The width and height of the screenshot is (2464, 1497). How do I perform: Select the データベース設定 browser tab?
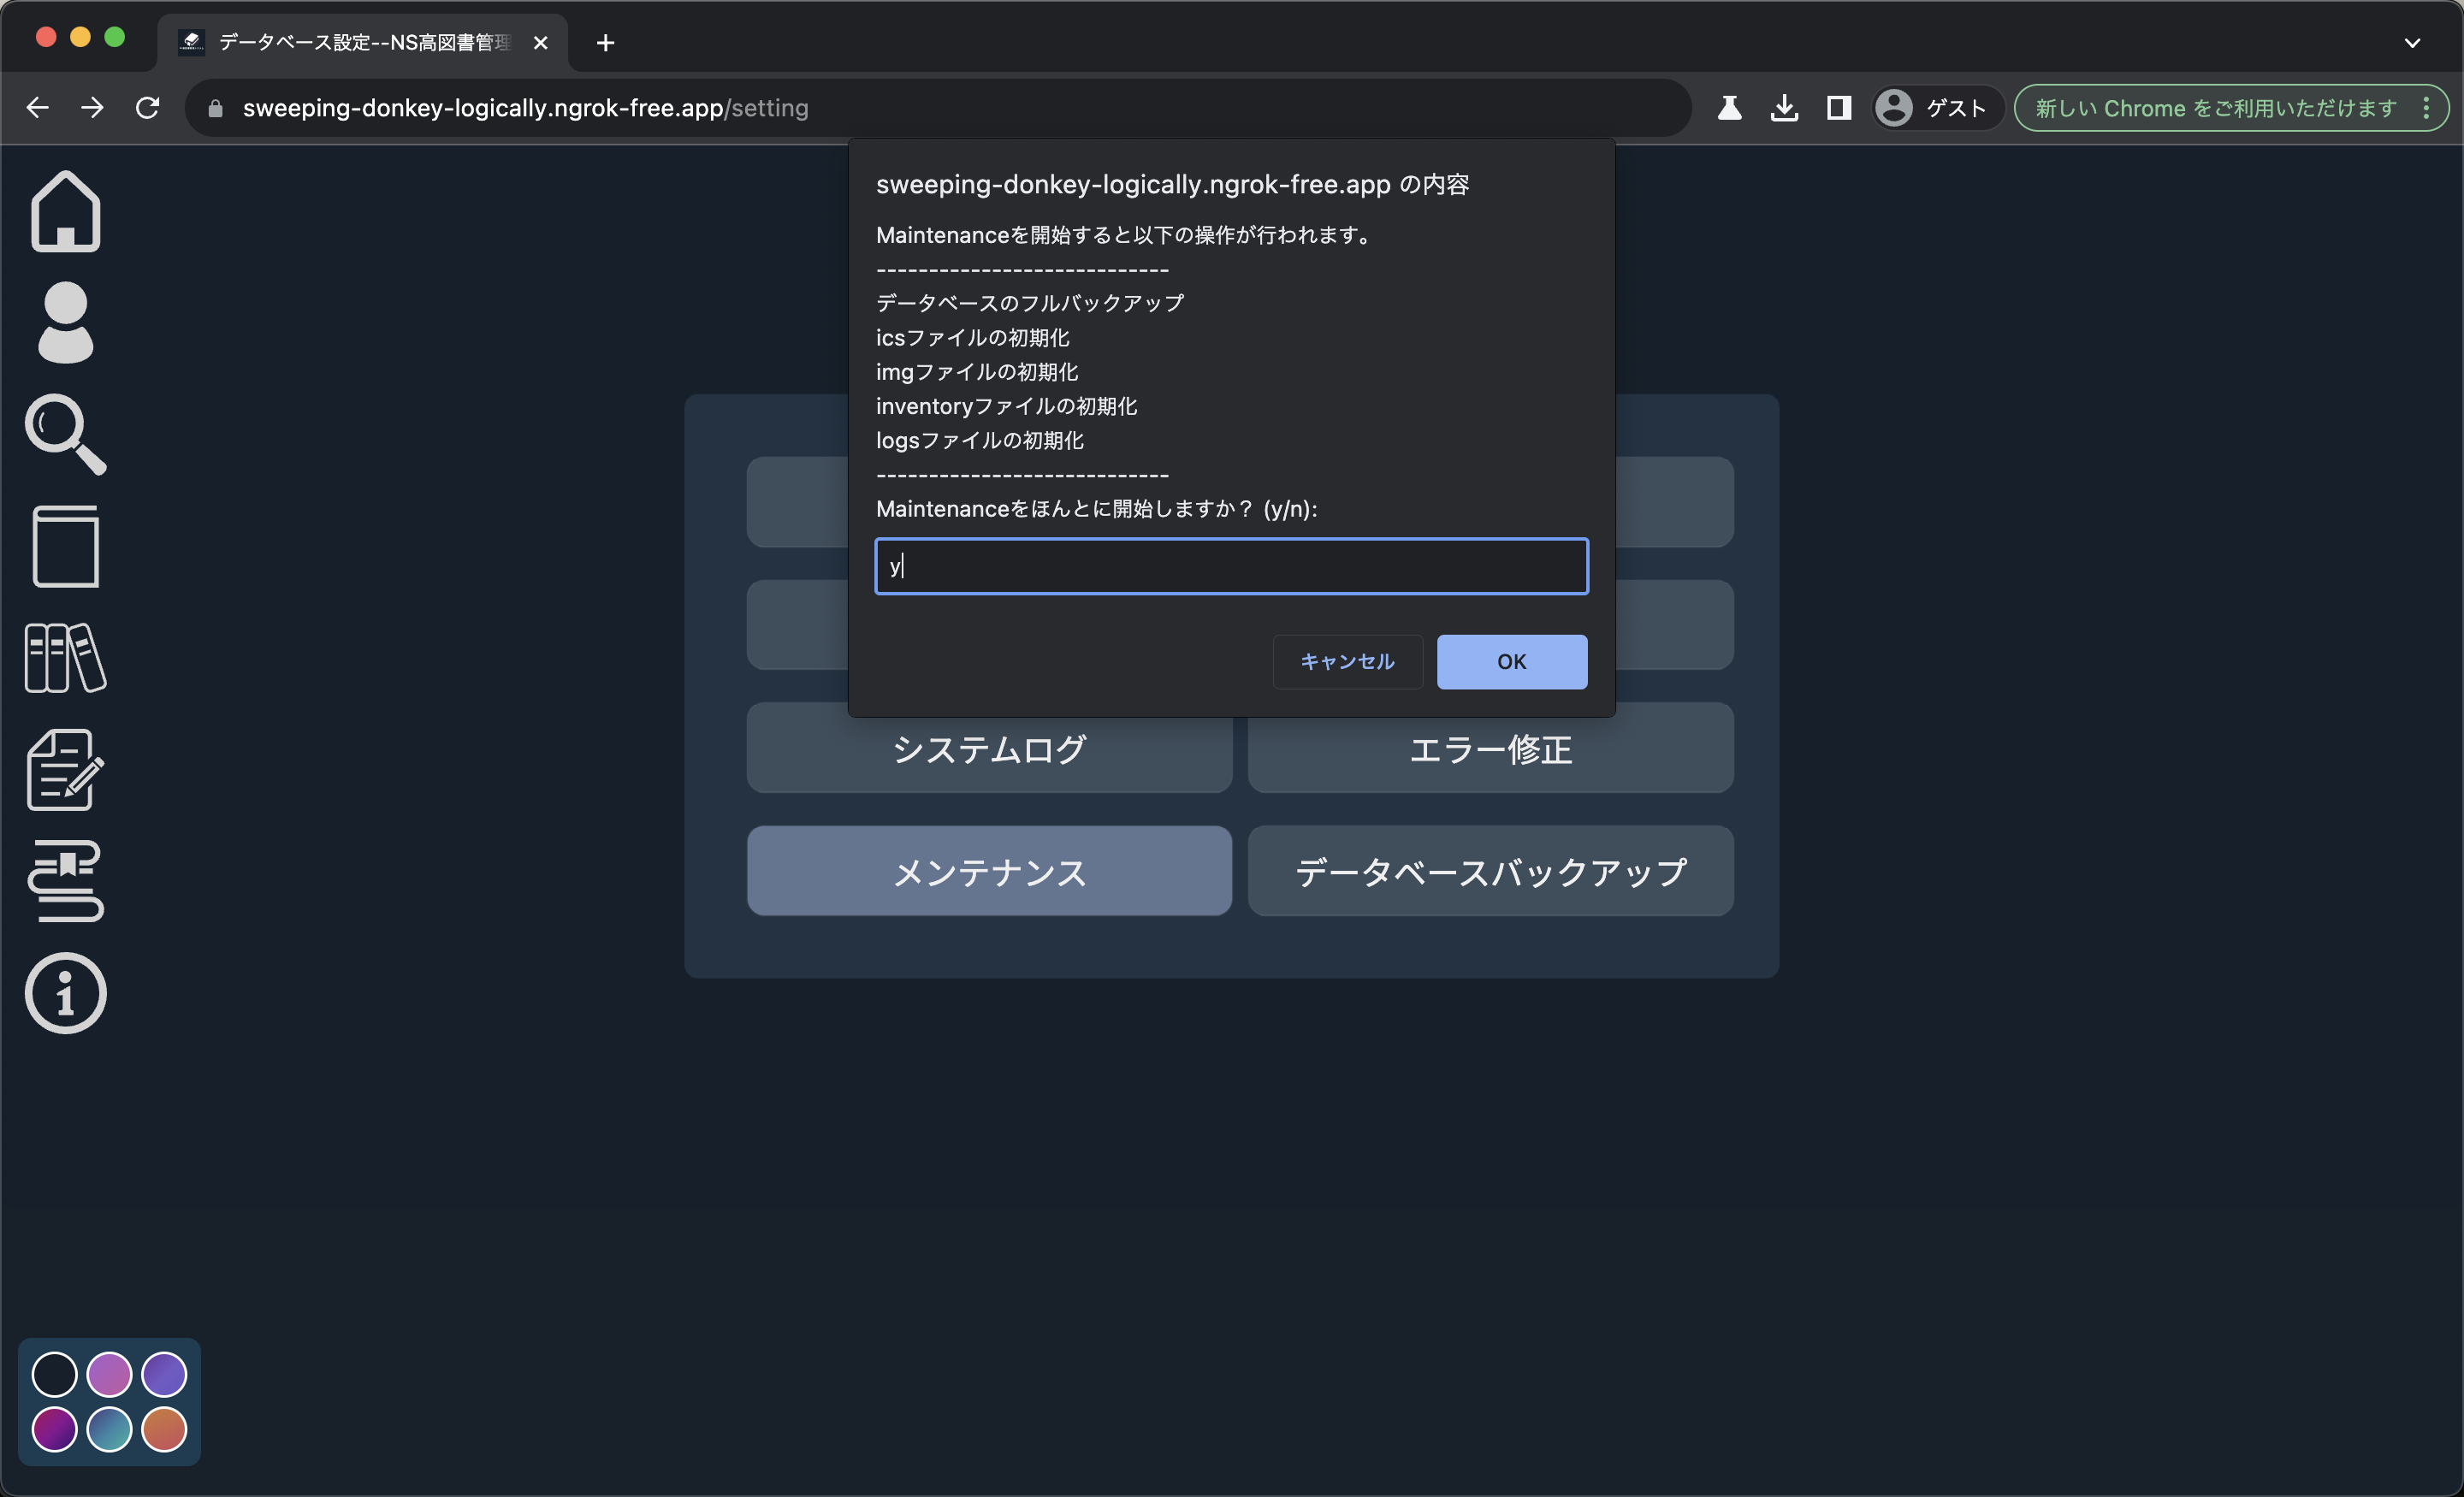coord(360,43)
